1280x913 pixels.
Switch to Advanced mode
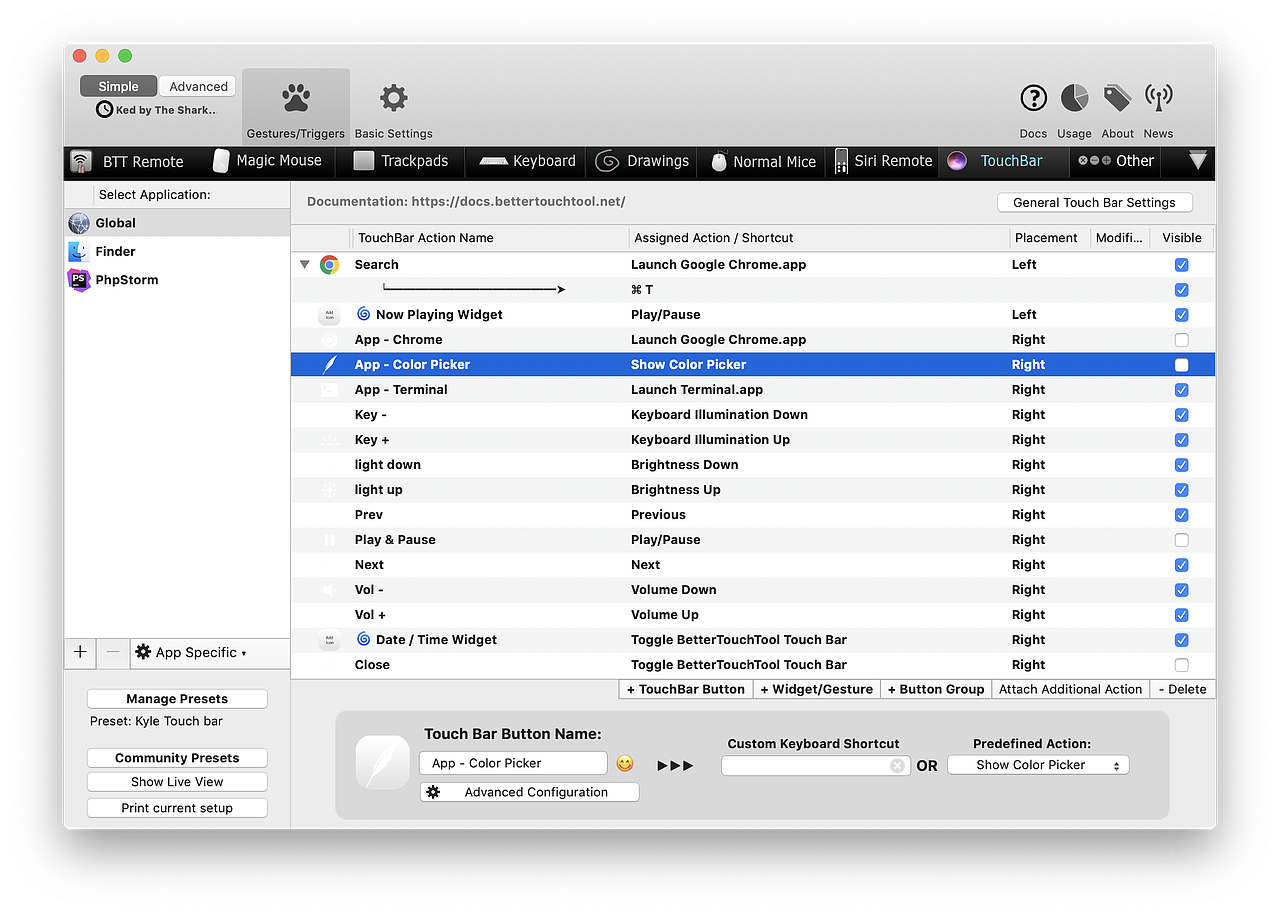coord(198,87)
